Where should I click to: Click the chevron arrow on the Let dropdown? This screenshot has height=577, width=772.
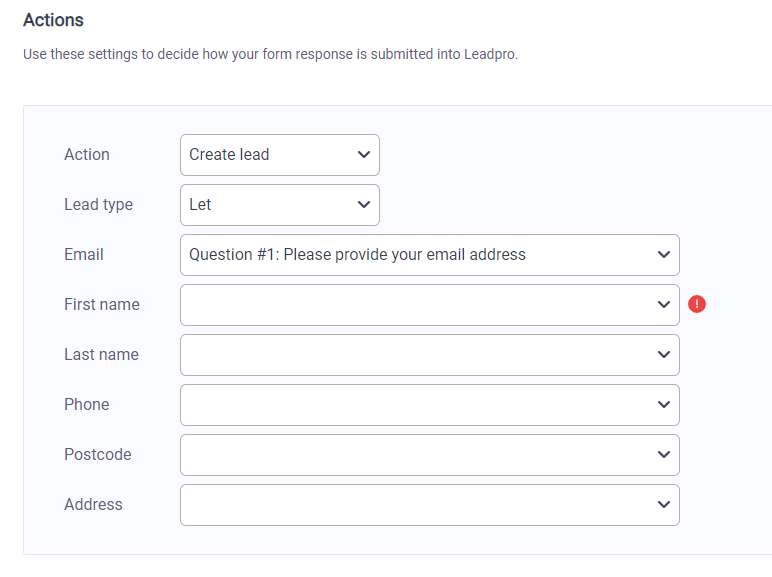tap(363, 205)
